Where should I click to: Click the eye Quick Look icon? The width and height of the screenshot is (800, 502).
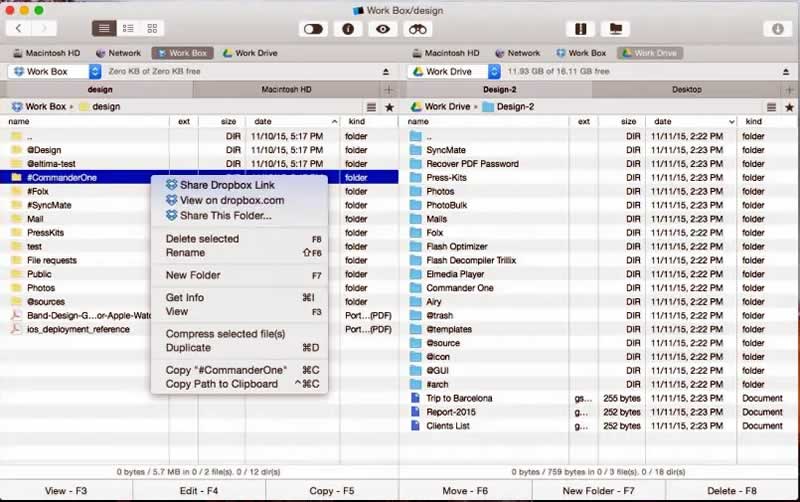(382, 29)
